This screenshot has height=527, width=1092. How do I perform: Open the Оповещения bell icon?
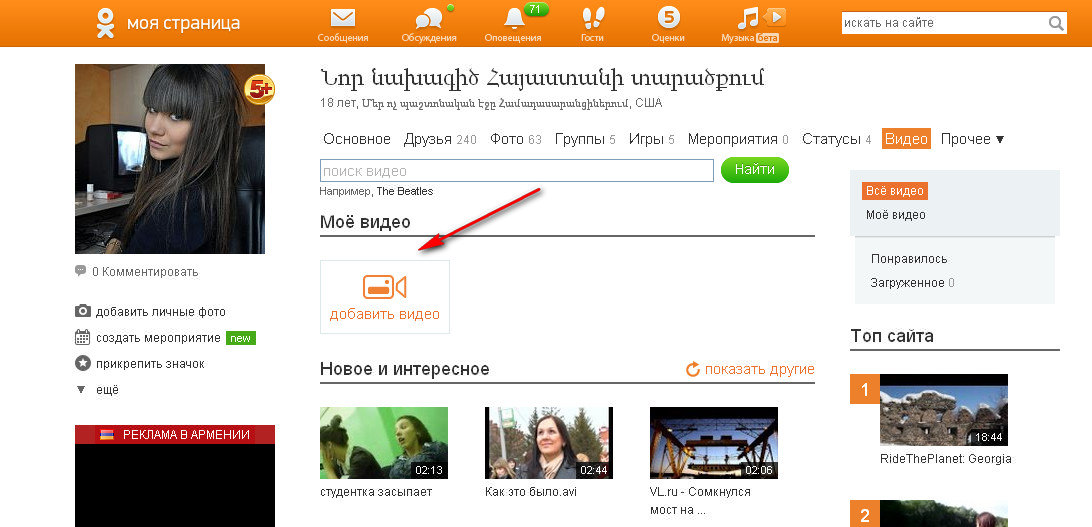click(514, 18)
